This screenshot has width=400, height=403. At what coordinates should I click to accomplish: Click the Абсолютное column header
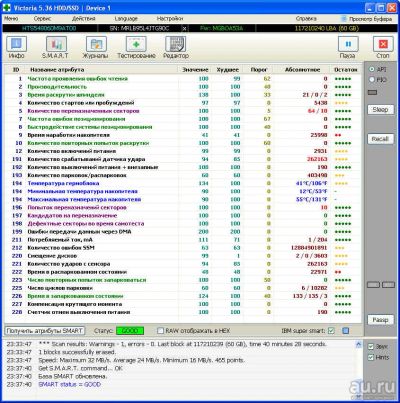pos(302,70)
